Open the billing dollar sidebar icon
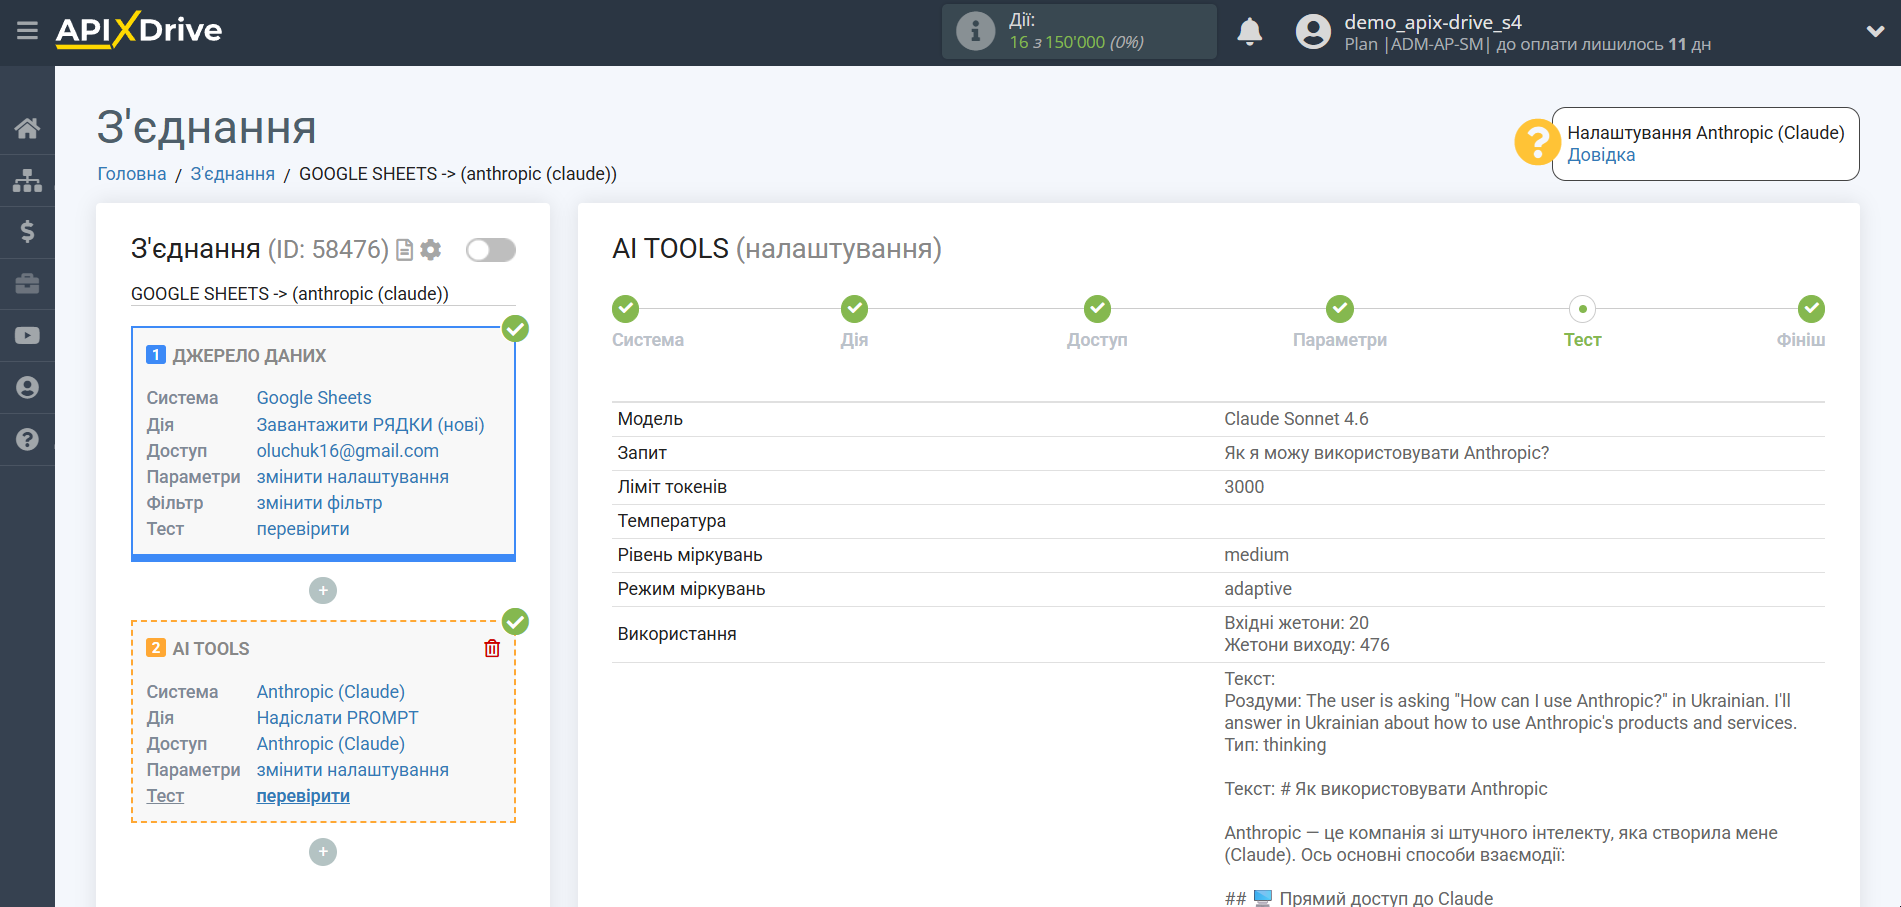 27,232
